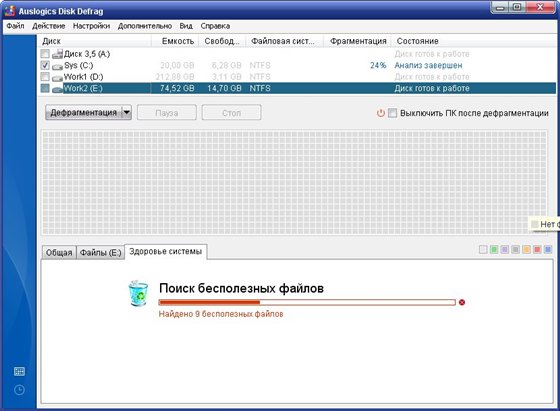
Task: Click the drive icon next to Work2 (E:)
Action: [x=57, y=89]
